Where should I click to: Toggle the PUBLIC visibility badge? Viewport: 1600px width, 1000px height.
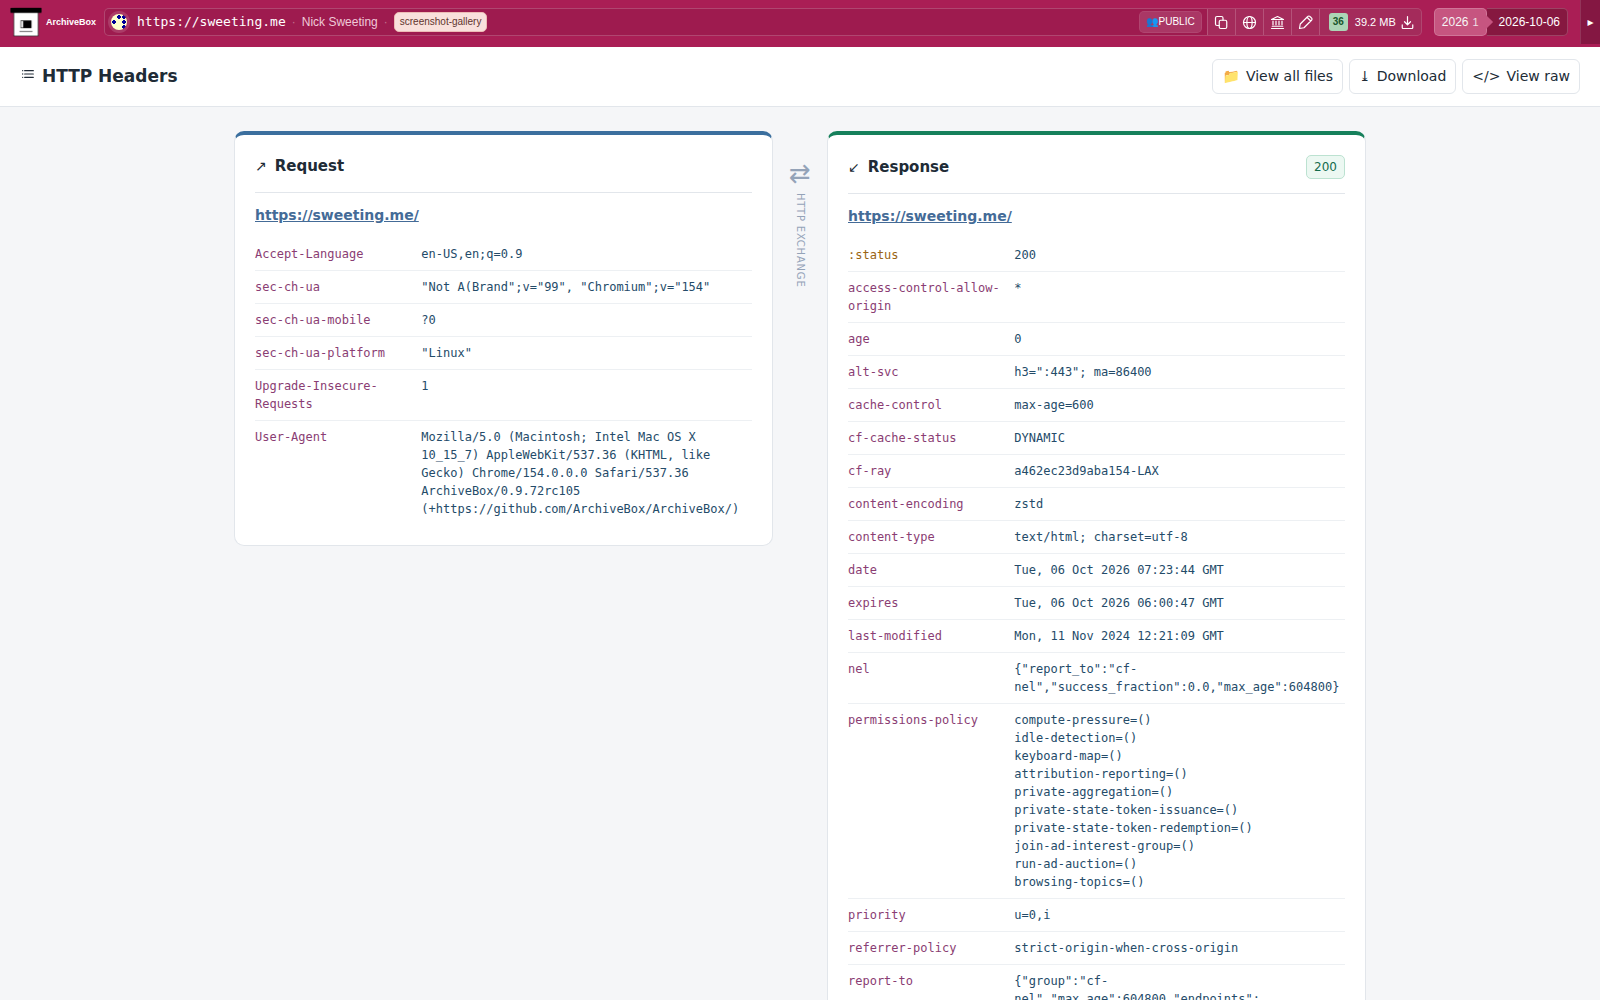[1170, 22]
